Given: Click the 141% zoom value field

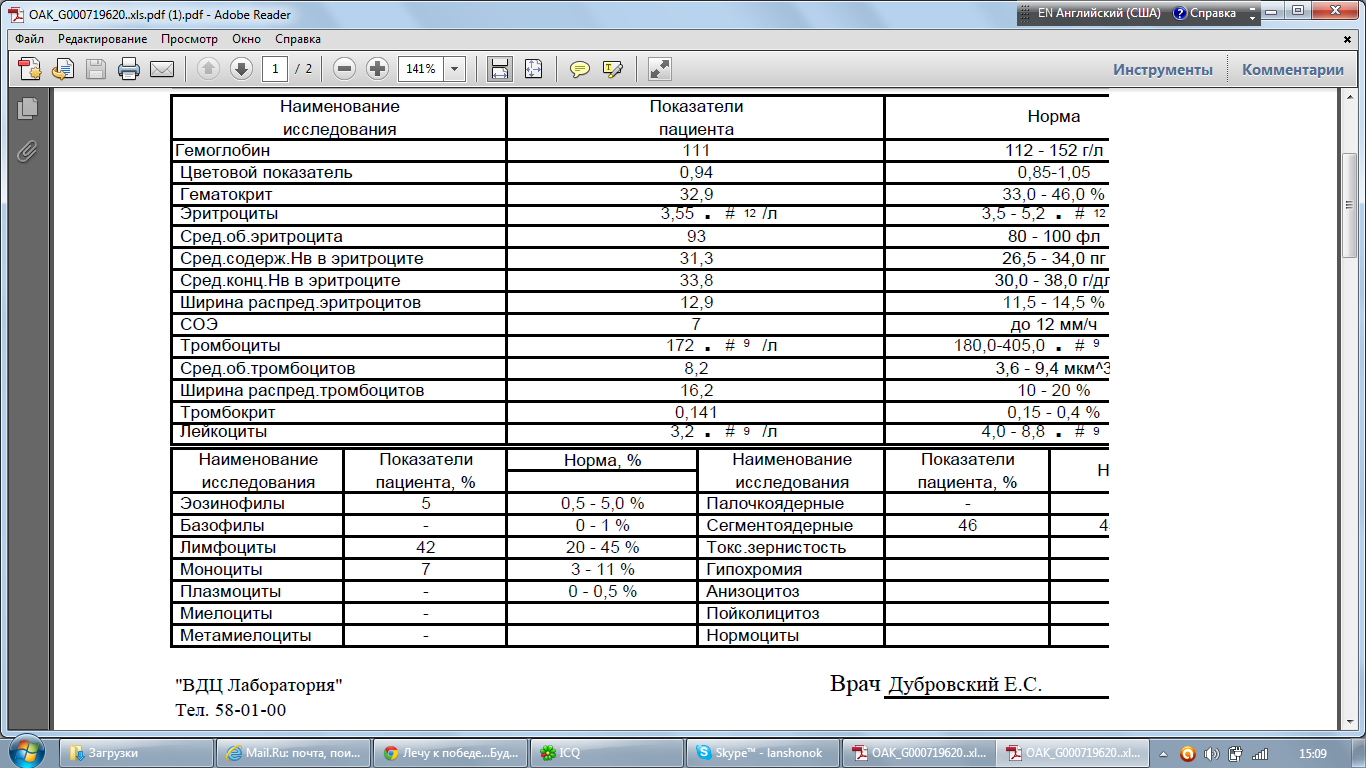Looking at the screenshot, I should click(x=420, y=69).
